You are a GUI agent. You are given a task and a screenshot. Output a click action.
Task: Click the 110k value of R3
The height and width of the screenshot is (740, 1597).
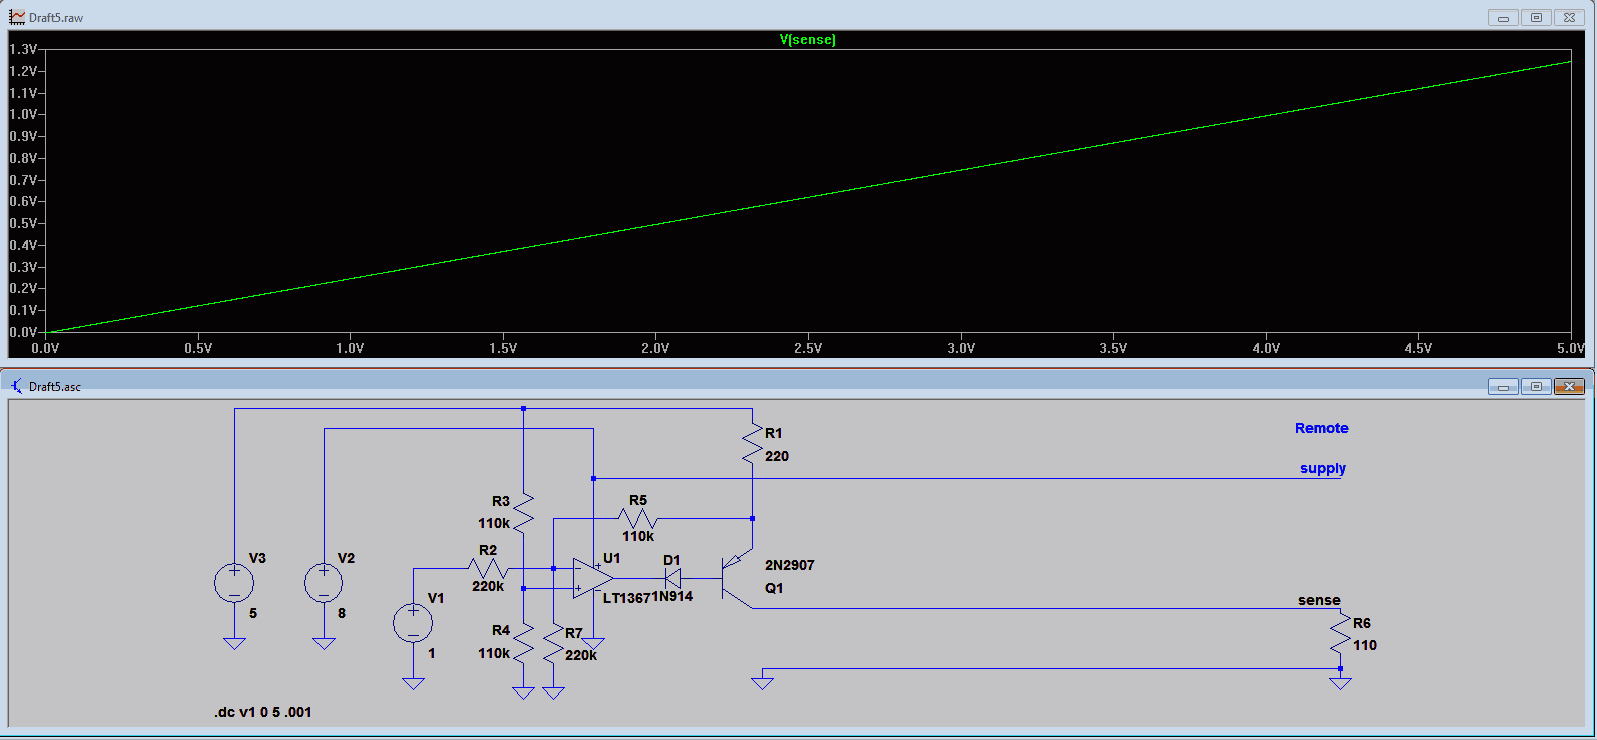point(494,523)
